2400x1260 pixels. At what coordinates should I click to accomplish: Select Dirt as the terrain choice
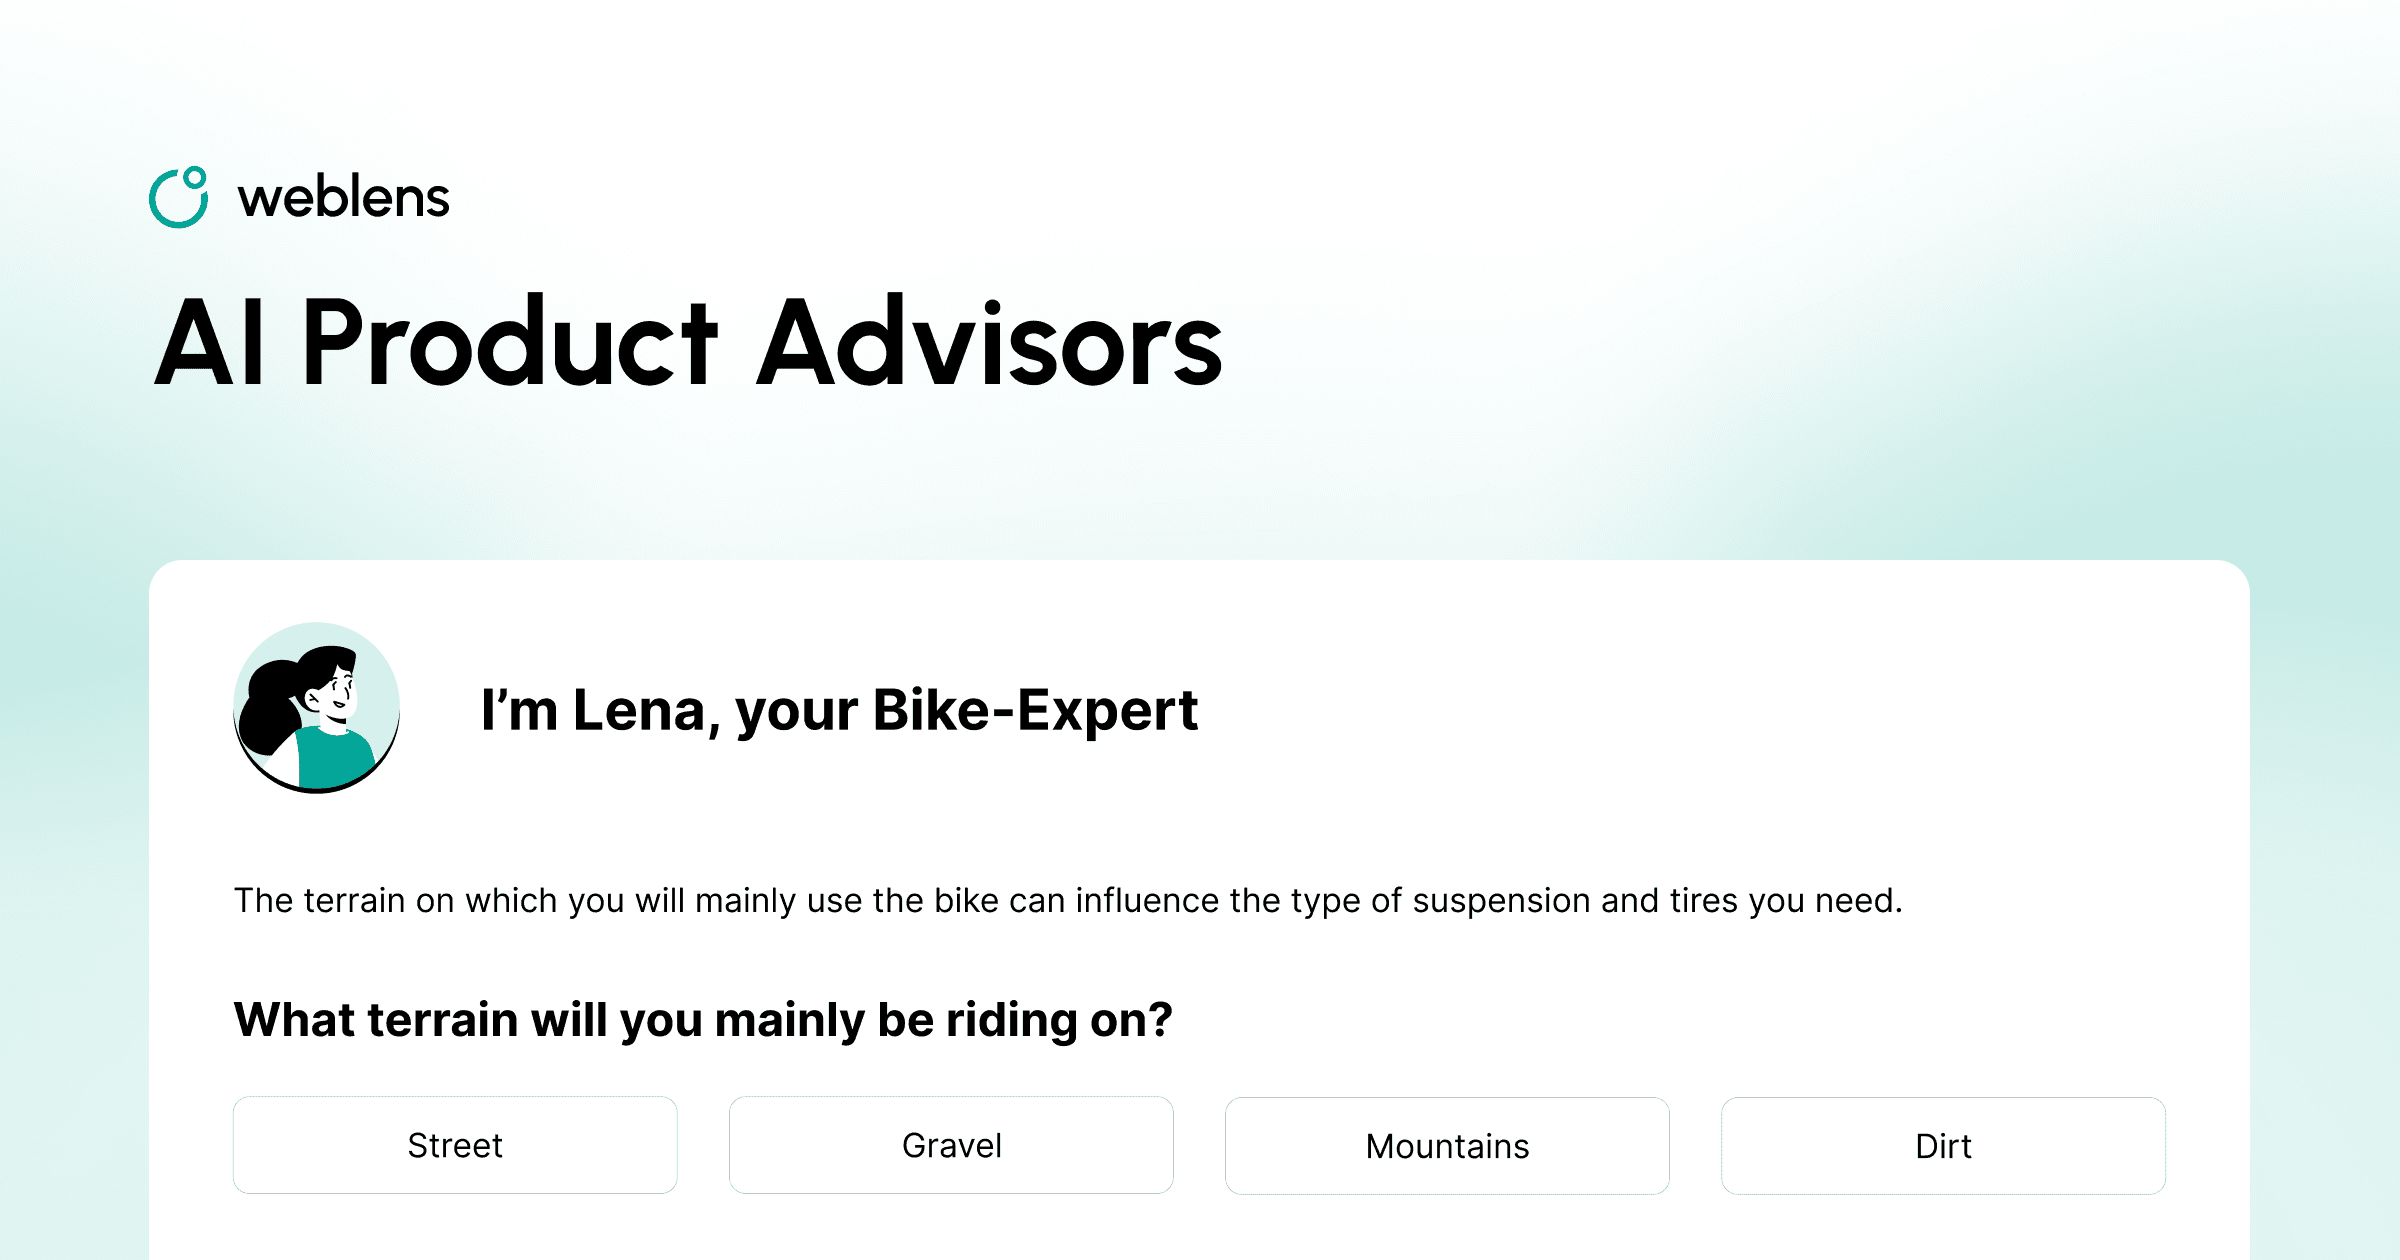pyautogui.click(x=1943, y=1145)
